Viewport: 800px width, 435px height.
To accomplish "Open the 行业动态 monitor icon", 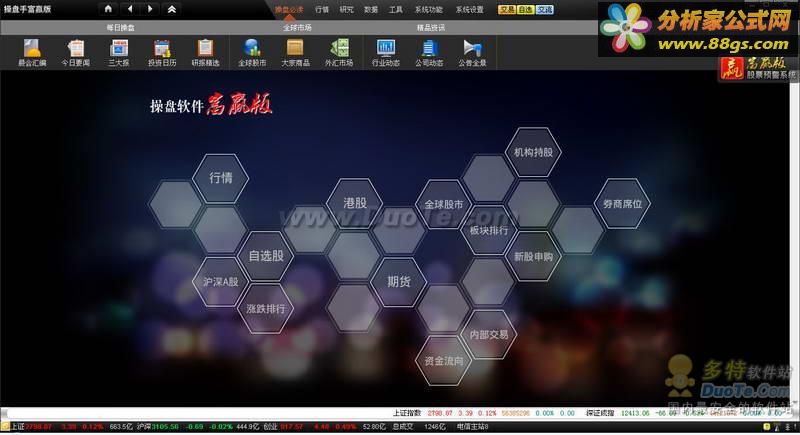I will [x=386, y=53].
